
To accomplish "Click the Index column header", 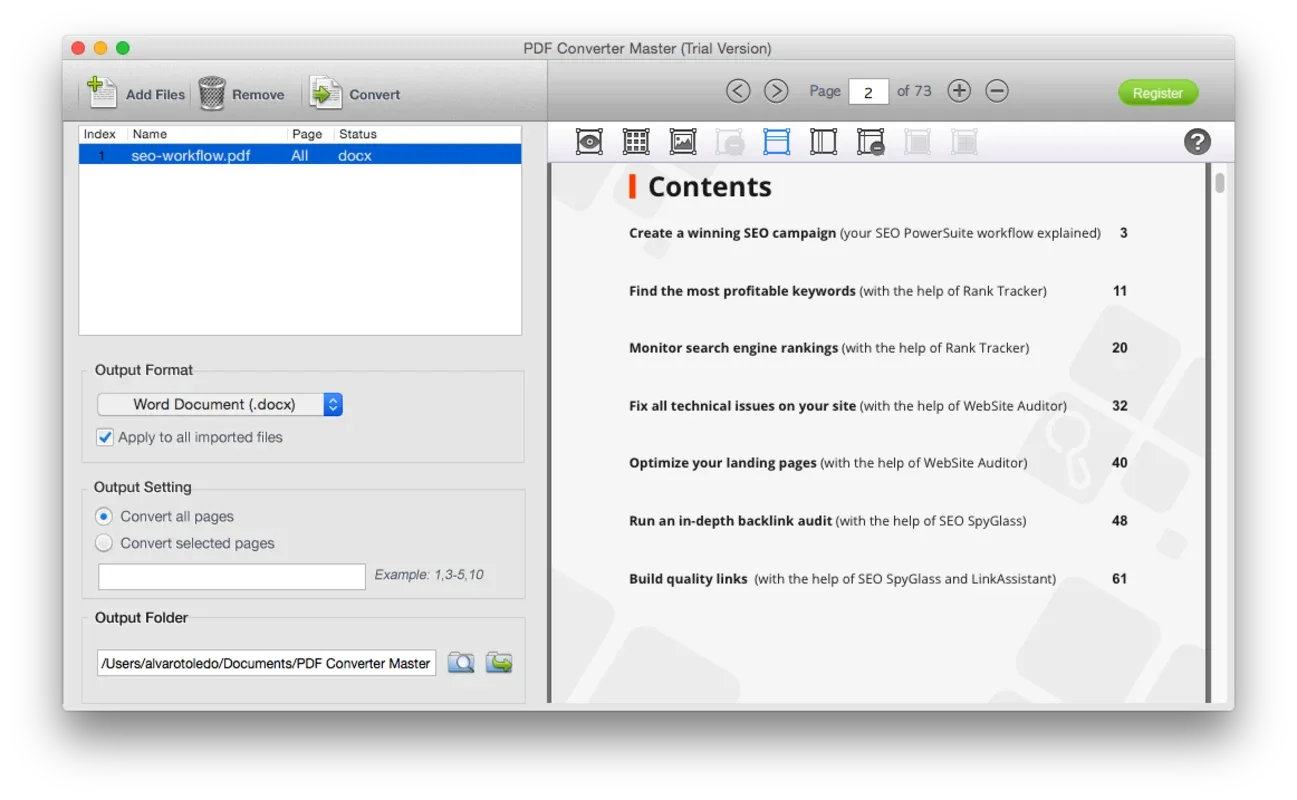I will (x=100, y=134).
